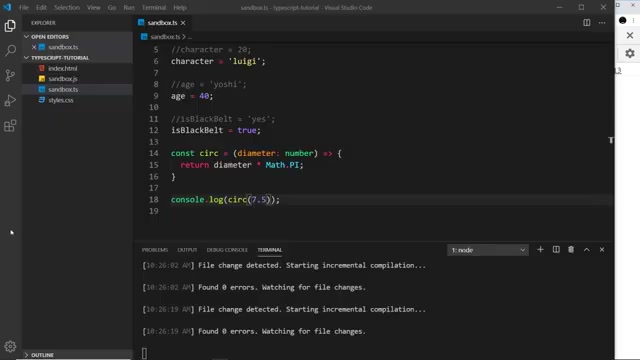
Task: Open editor More Actions ellipsis
Action: (602, 23)
